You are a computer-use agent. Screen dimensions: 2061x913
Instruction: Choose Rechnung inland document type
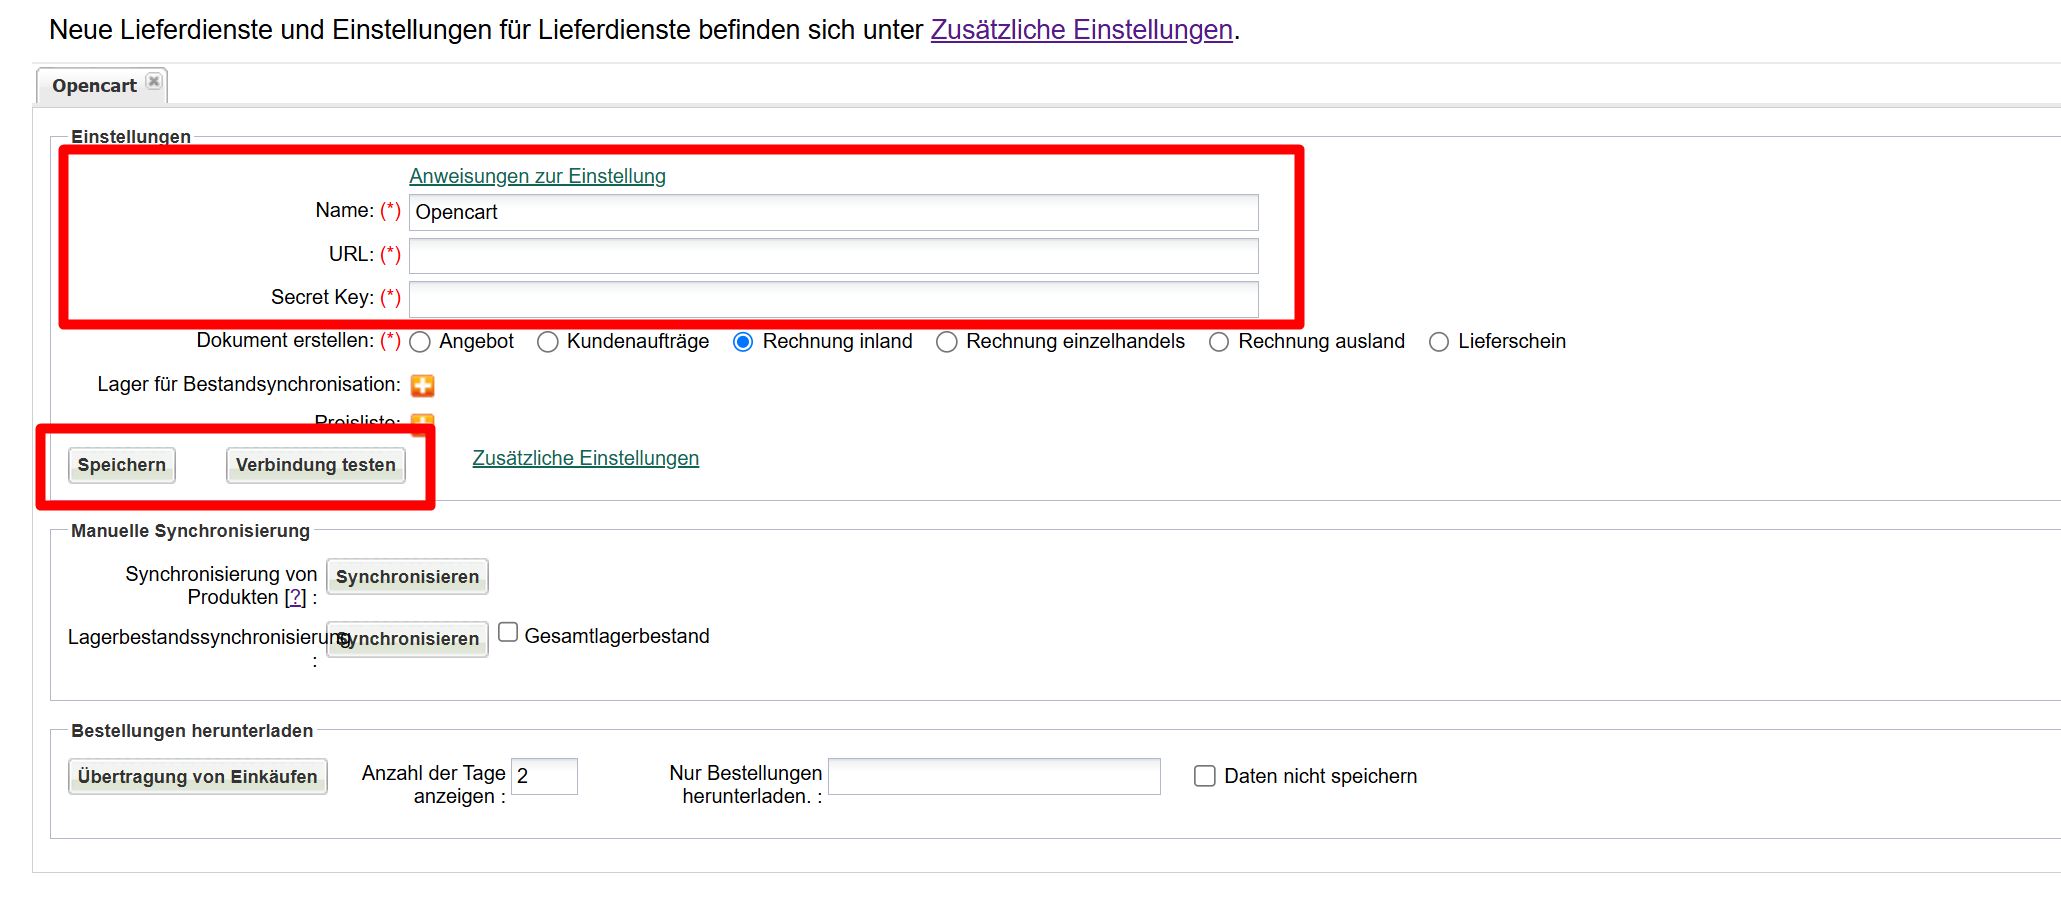[x=743, y=342]
